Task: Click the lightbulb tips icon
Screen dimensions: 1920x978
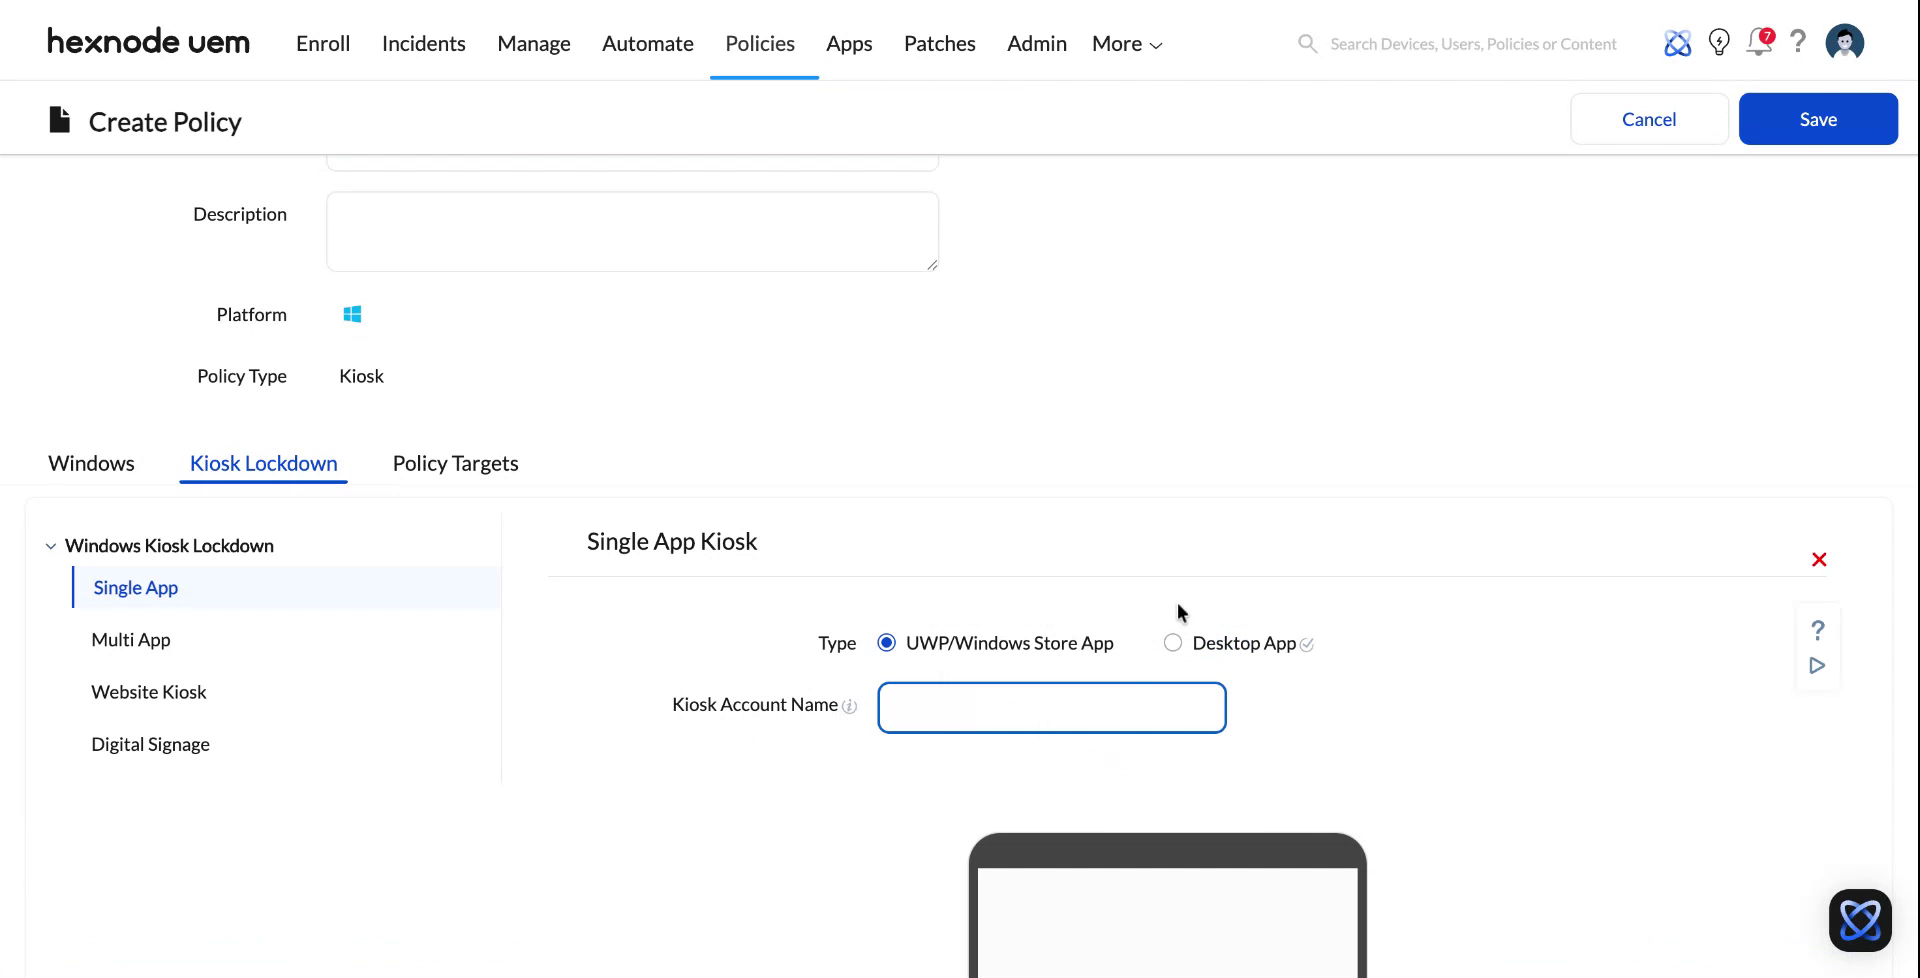Action: [1719, 42]
